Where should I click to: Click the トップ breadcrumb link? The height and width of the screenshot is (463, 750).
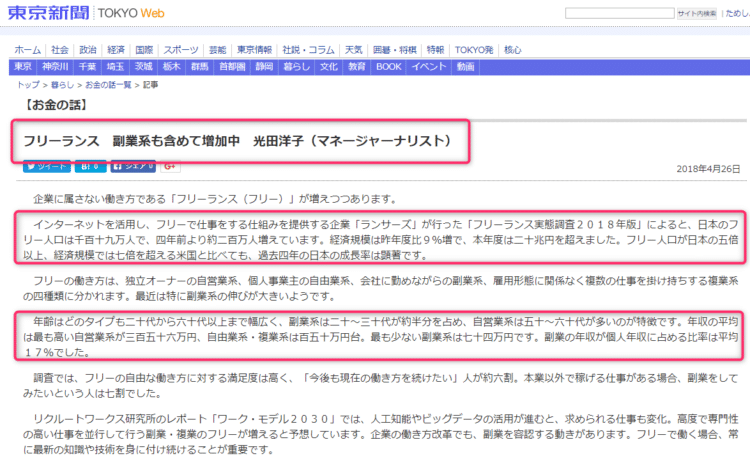[x=28, y=85]
